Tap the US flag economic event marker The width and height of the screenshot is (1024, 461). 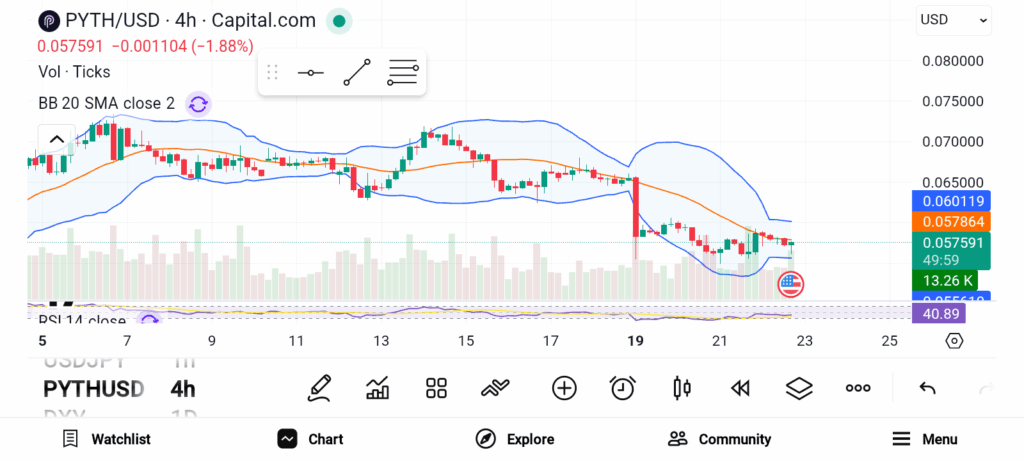(x=790, y=284)
